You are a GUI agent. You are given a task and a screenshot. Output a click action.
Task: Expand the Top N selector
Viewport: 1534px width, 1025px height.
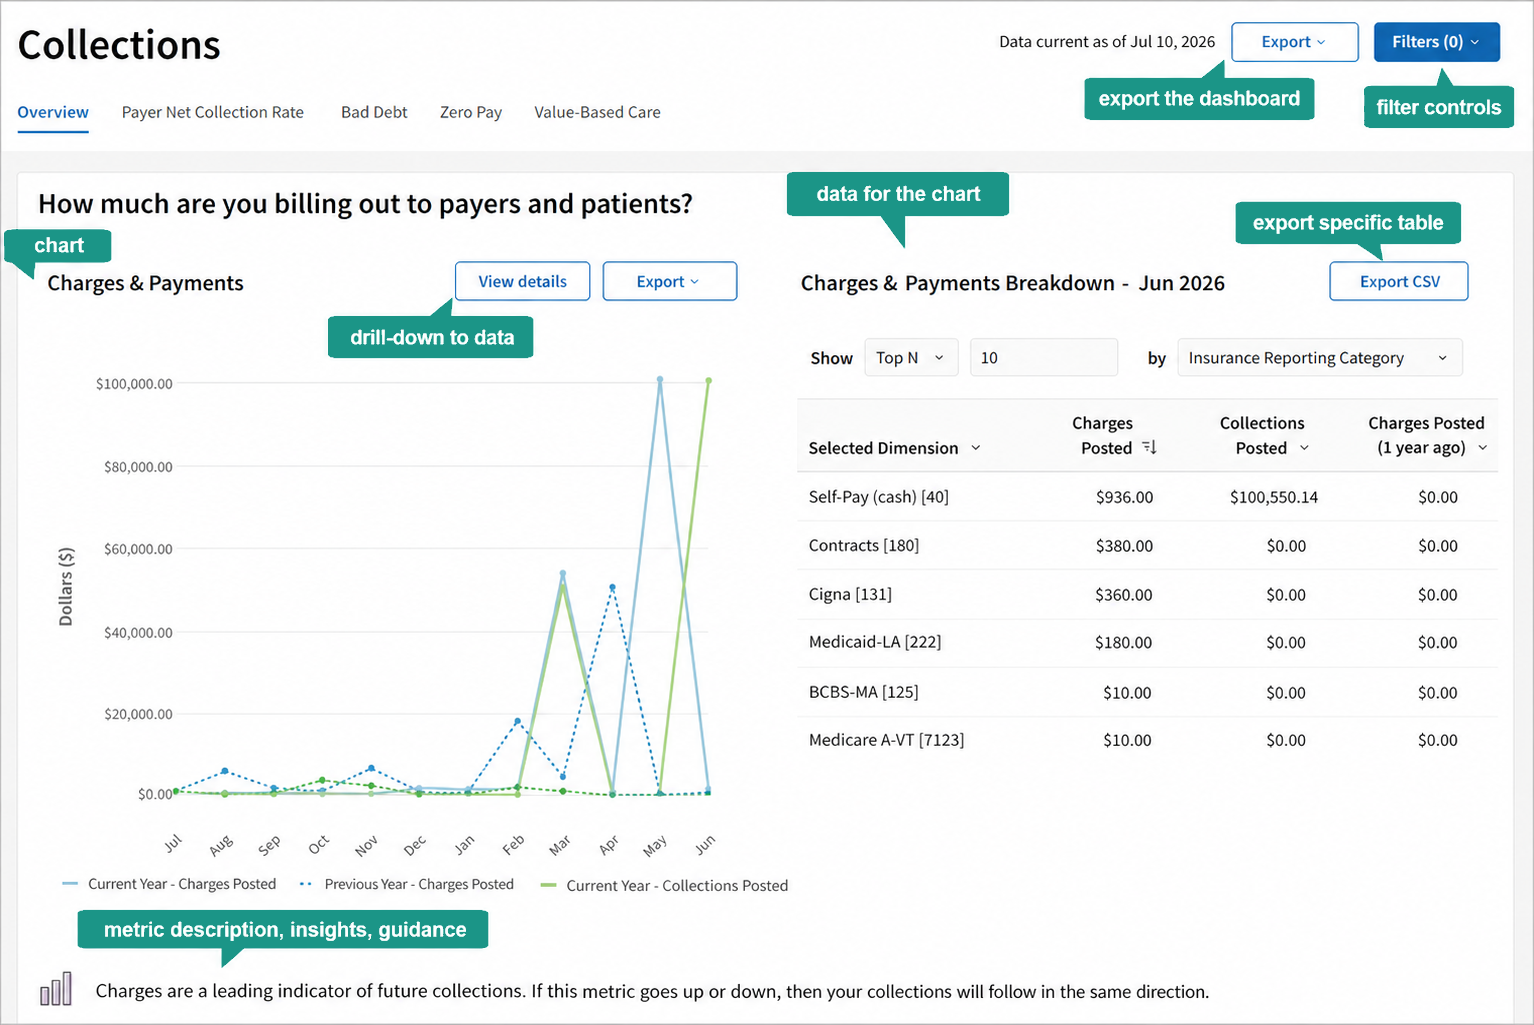910,358
